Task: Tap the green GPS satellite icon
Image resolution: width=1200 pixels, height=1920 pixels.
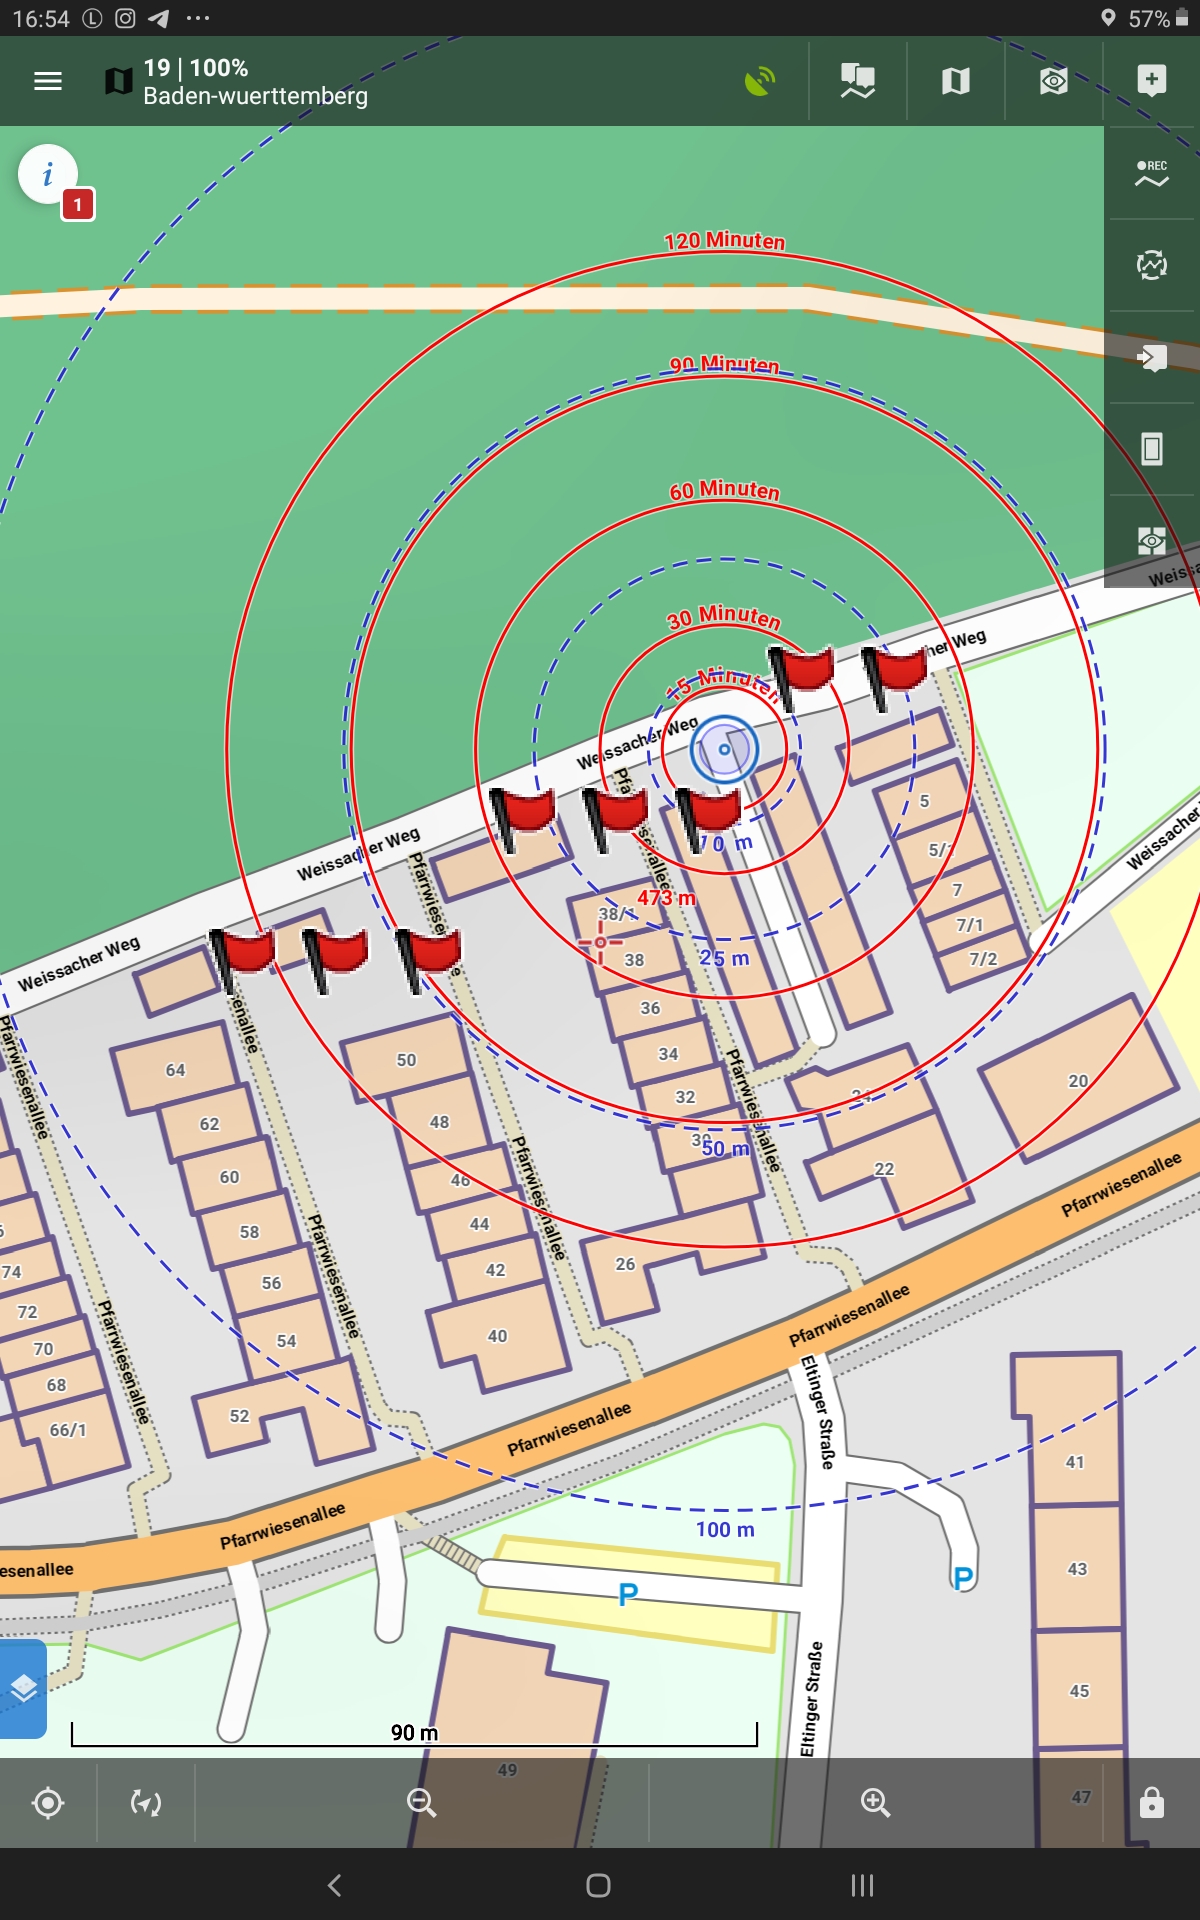Action: tap(760, 81)
